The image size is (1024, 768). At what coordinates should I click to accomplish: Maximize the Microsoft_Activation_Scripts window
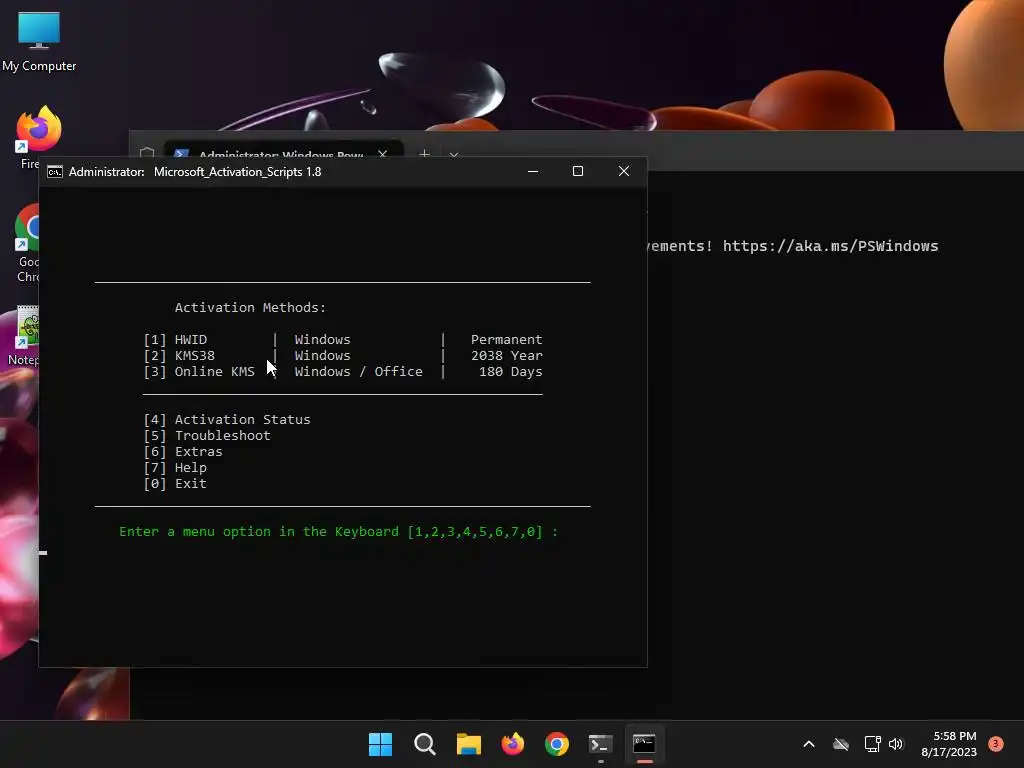[x=578, y=171]
